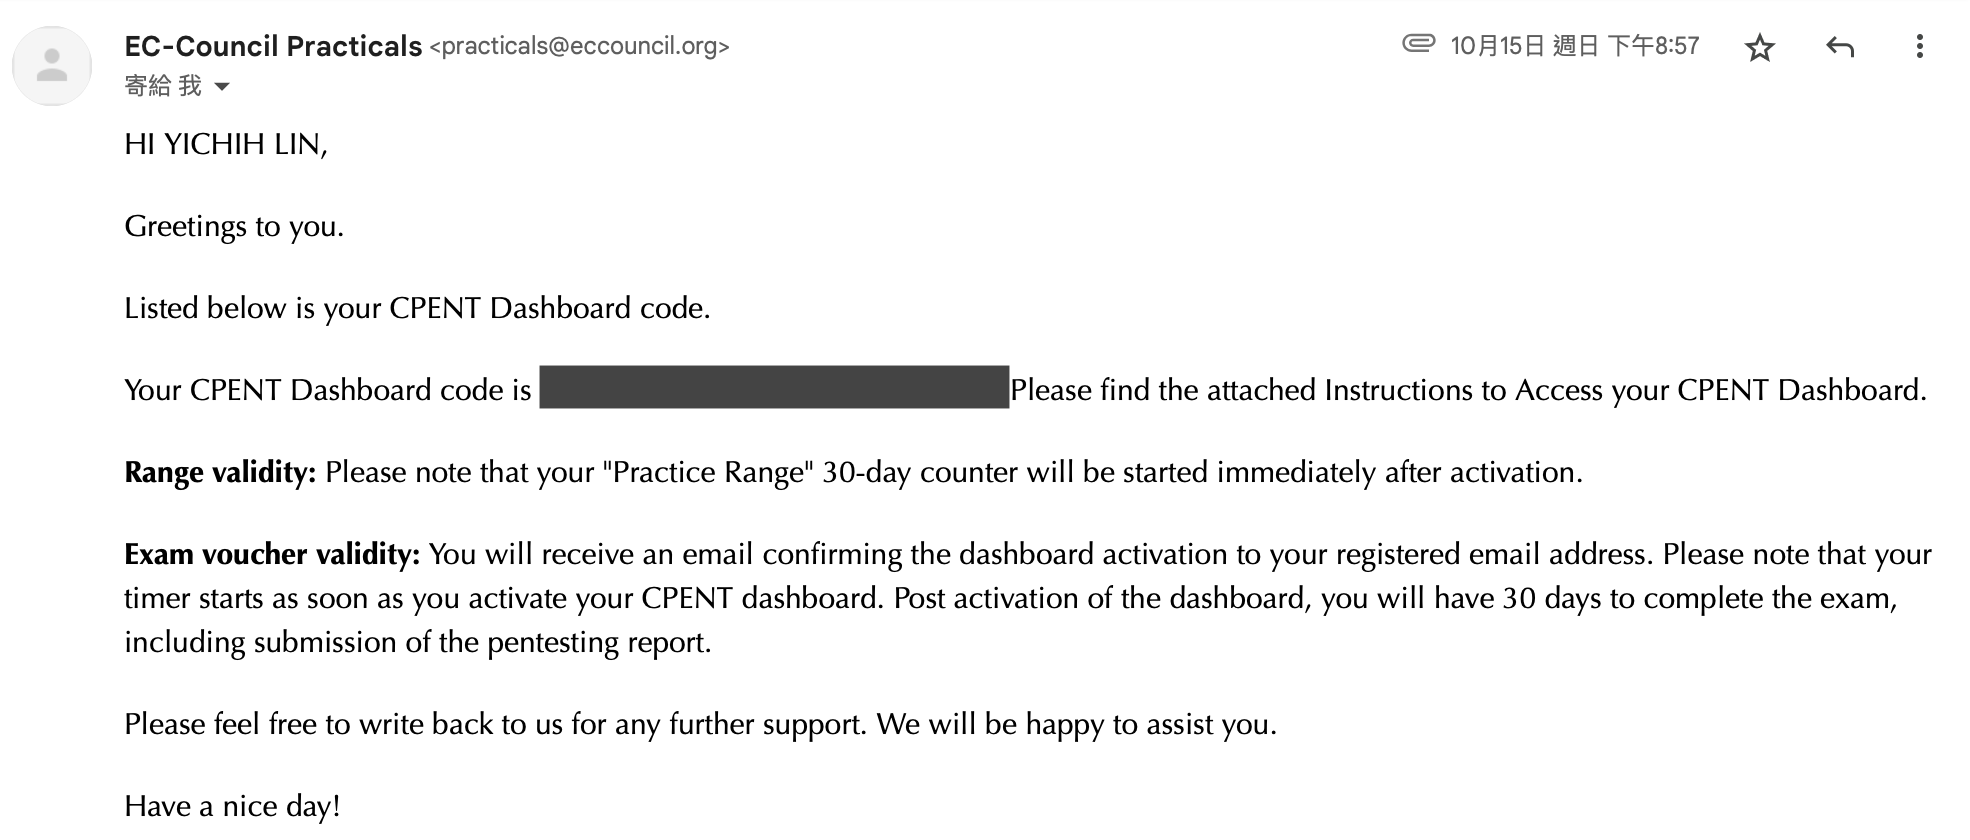Click the bold Exam voucher validity heading

tap(272, 554)
